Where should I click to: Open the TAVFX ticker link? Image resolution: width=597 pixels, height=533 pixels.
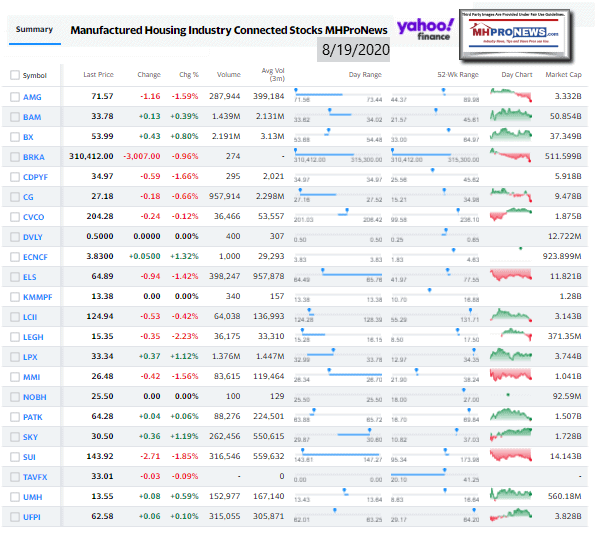pos(35,477)
